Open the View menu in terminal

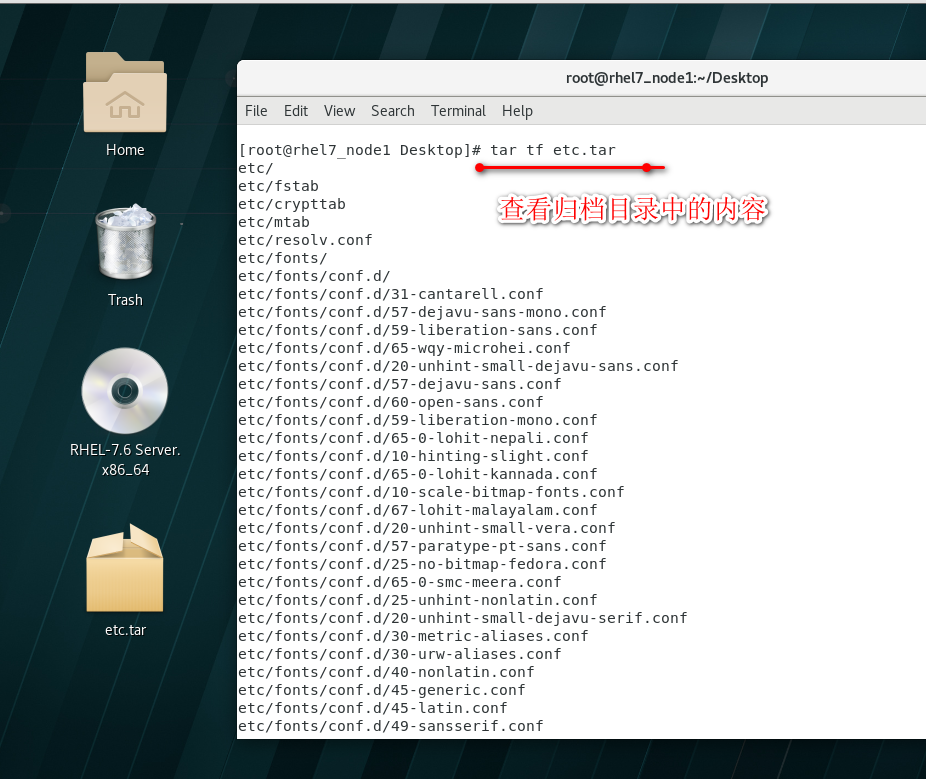[x=340, y=111]
